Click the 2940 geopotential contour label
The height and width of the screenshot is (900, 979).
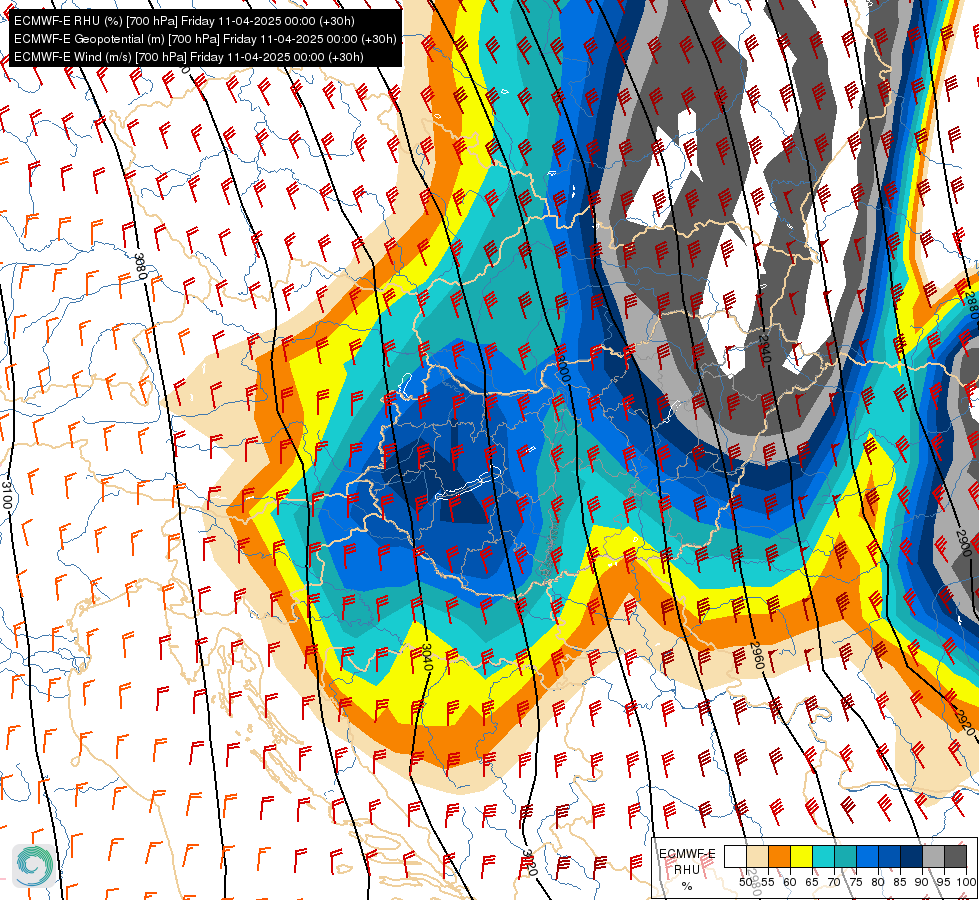click(x=765, y=349)
